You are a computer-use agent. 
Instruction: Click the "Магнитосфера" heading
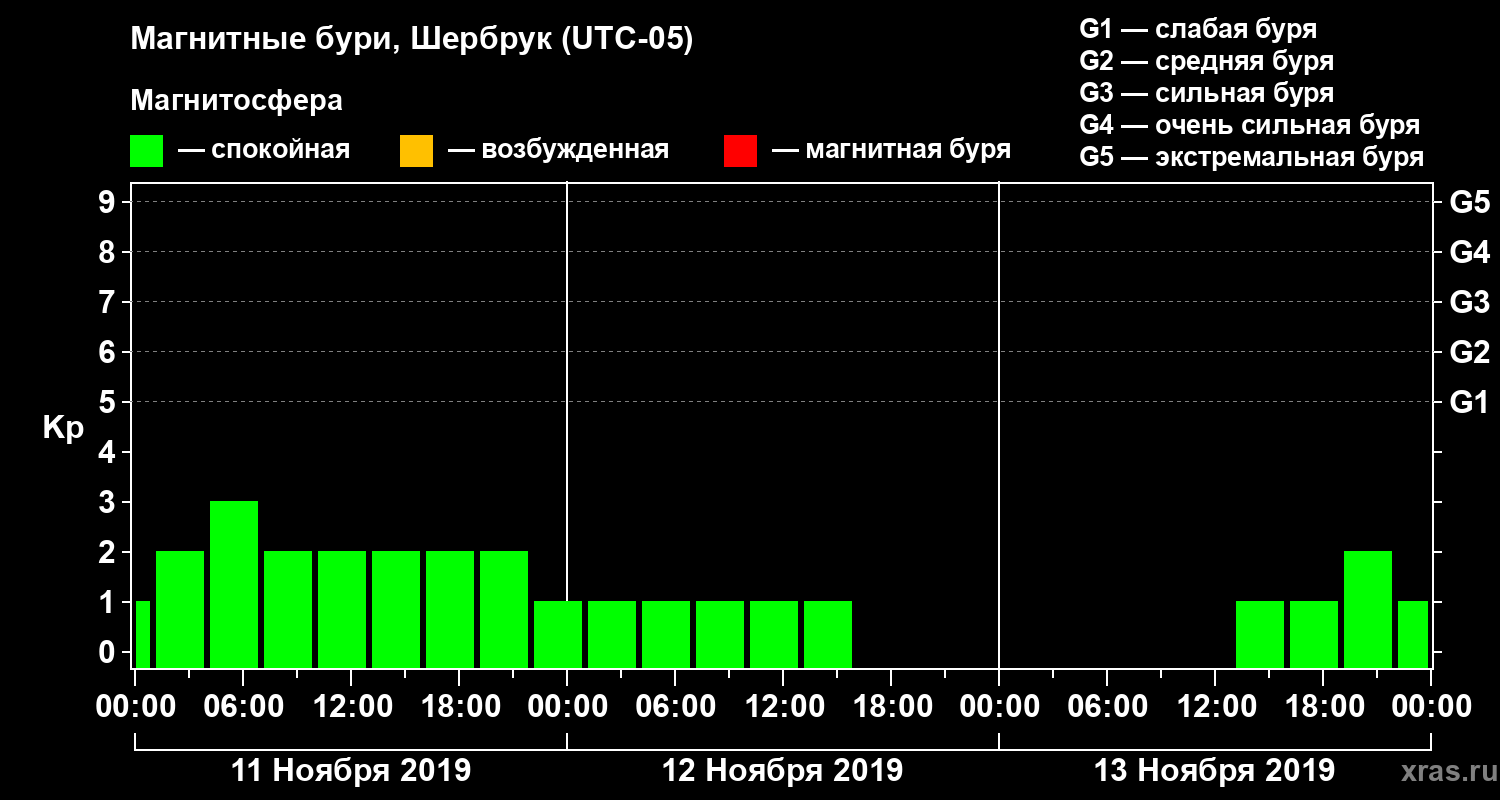coord(236,101)
